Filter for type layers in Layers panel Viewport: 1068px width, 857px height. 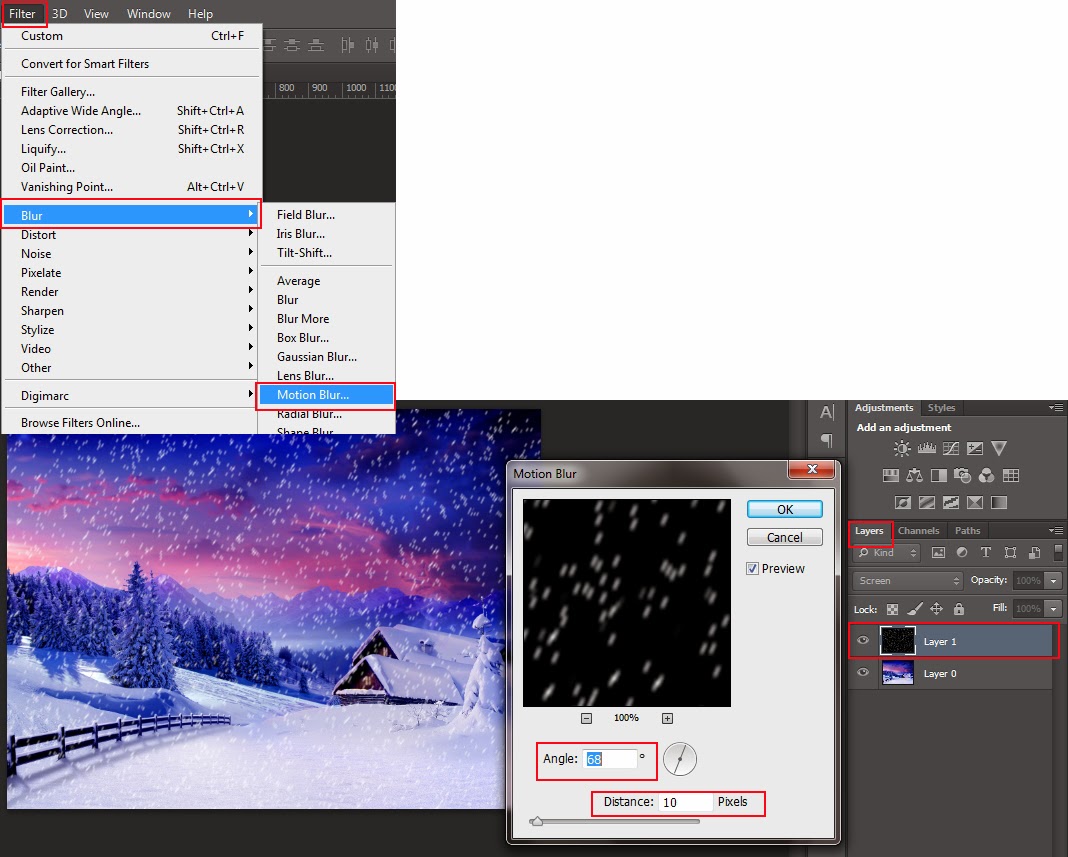tap(987, 553)
